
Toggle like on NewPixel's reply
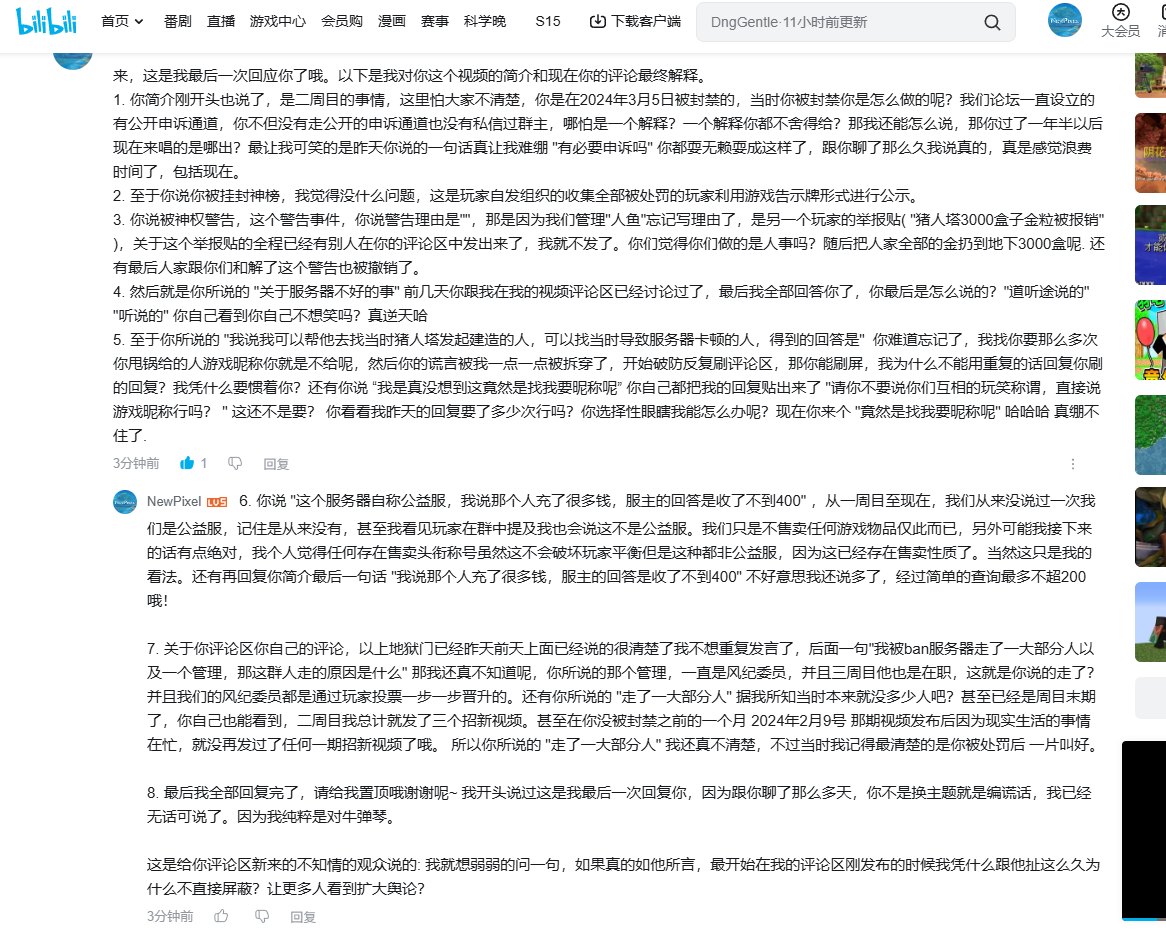tap(221, 916)
